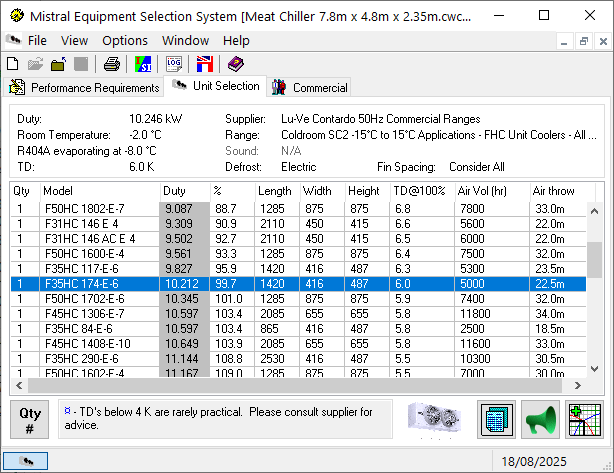Click the status bar unit cooler icon
Image resolution: width=614 pixels, height=473 pixels.
25,461
